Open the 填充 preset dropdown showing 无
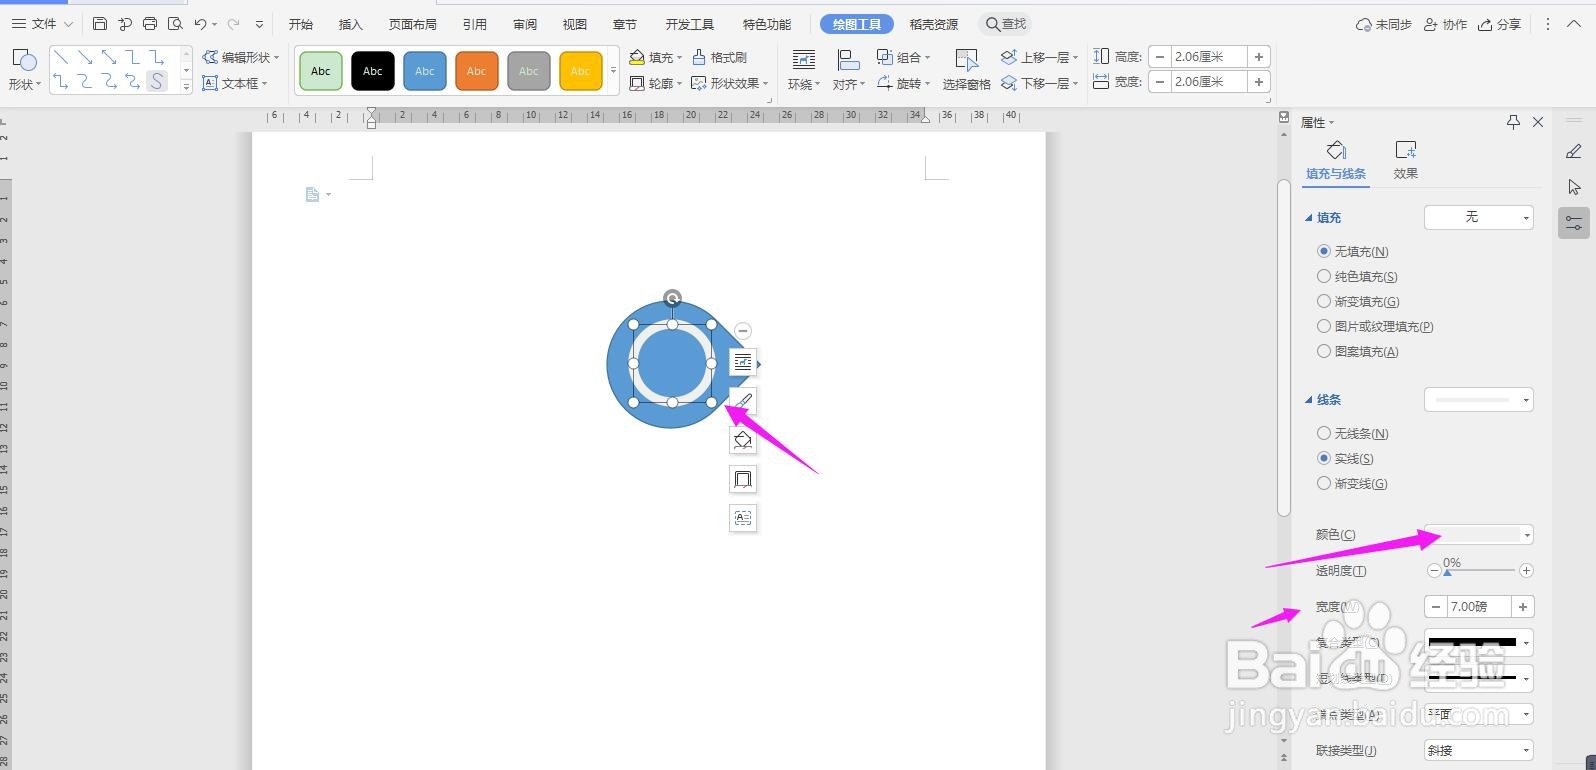 click(1478, 217)
